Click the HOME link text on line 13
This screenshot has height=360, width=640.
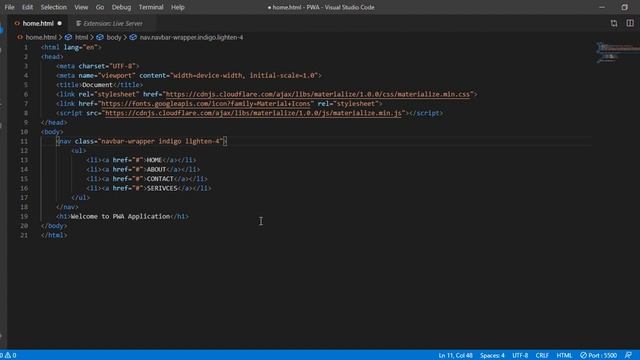(154, 160)
